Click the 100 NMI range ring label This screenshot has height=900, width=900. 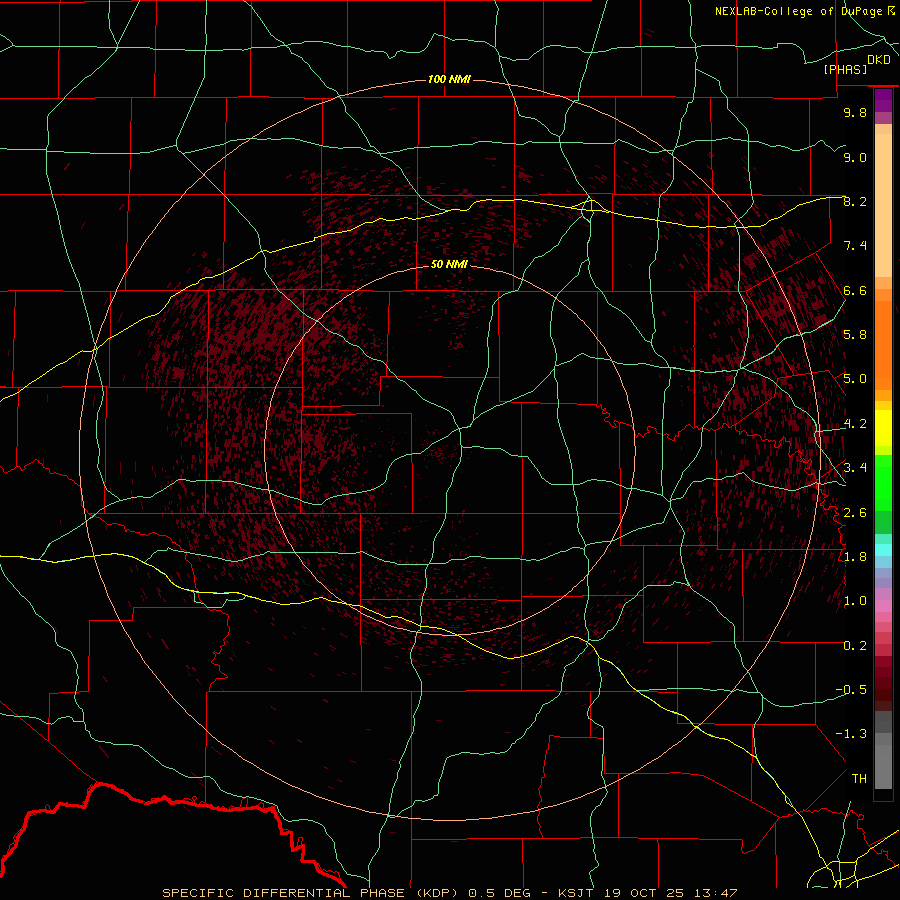(449, 79)
